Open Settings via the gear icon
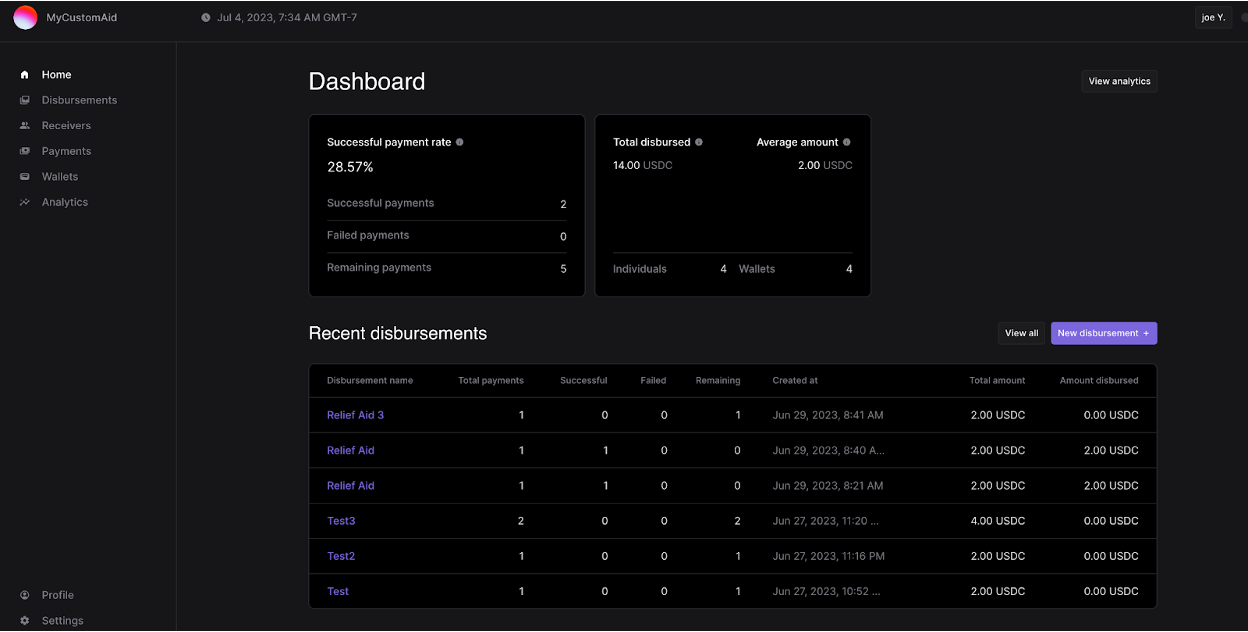 (22, 620)
